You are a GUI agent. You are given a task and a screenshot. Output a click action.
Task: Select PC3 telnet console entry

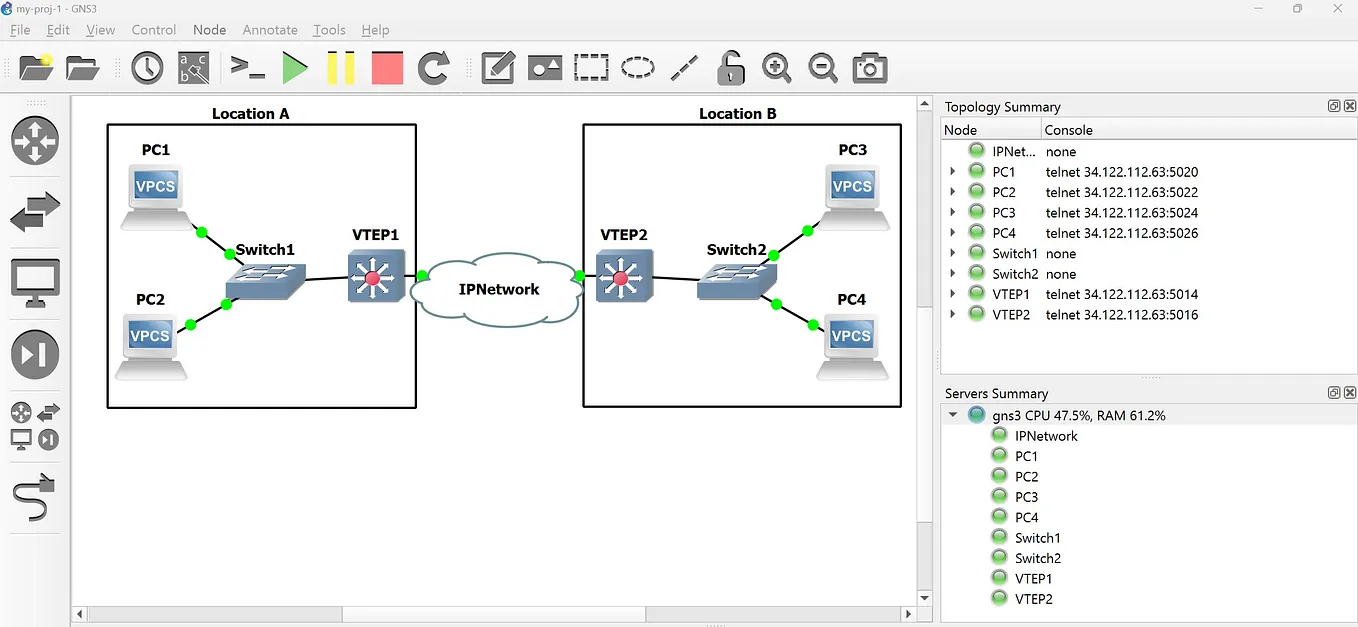tap(1121, 212)
